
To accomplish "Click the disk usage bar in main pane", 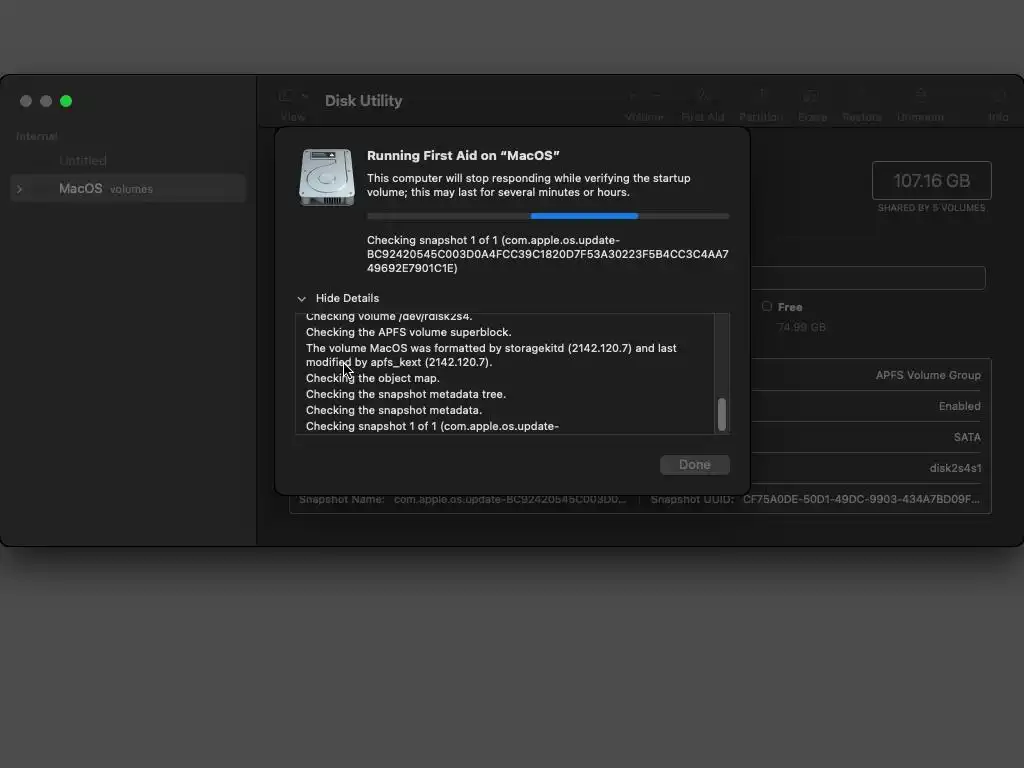I will point(868,278).
